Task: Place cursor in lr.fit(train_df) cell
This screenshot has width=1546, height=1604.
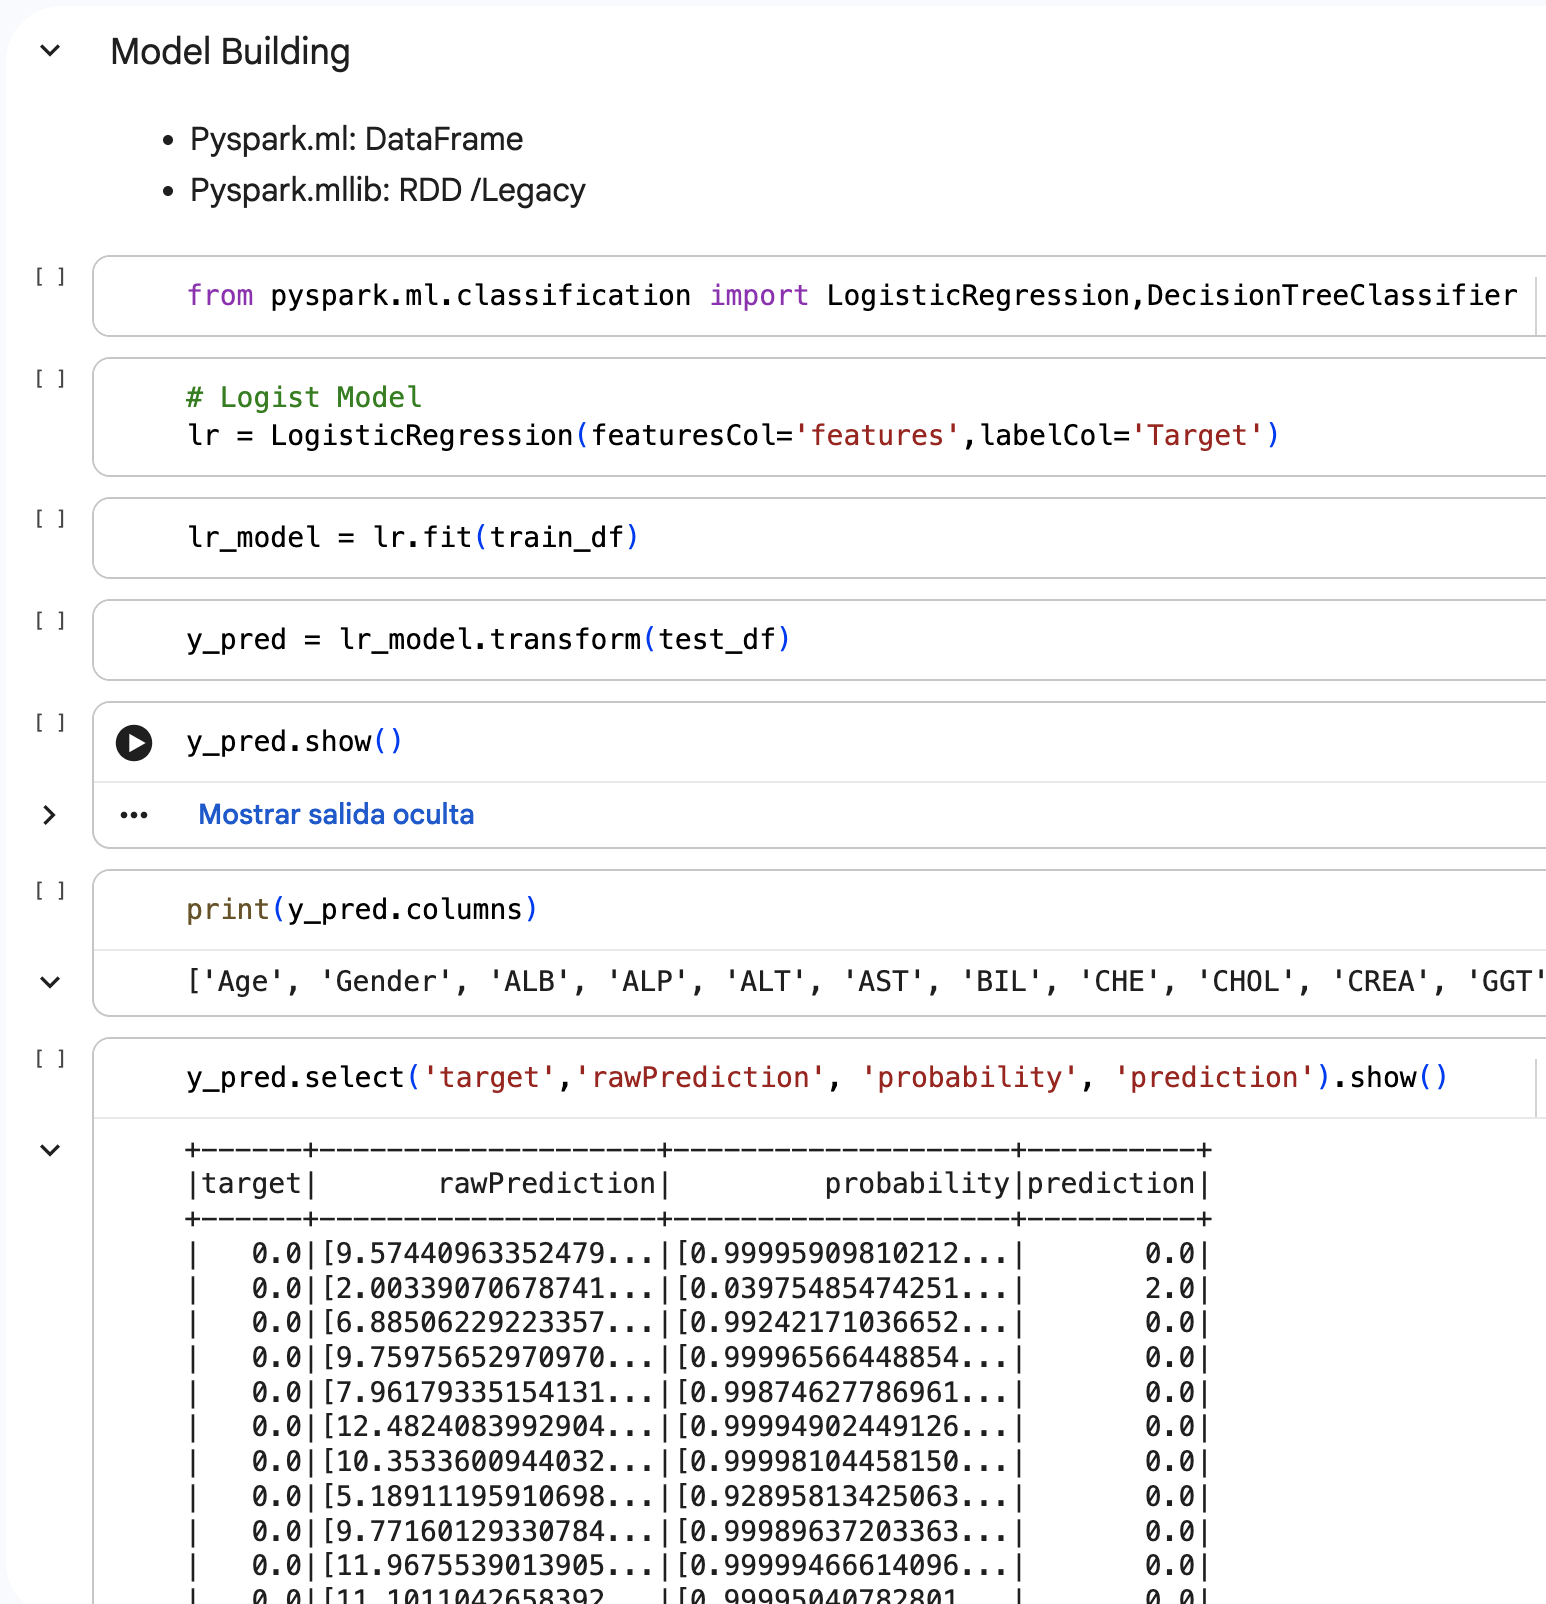Action: tap(412, 538)
